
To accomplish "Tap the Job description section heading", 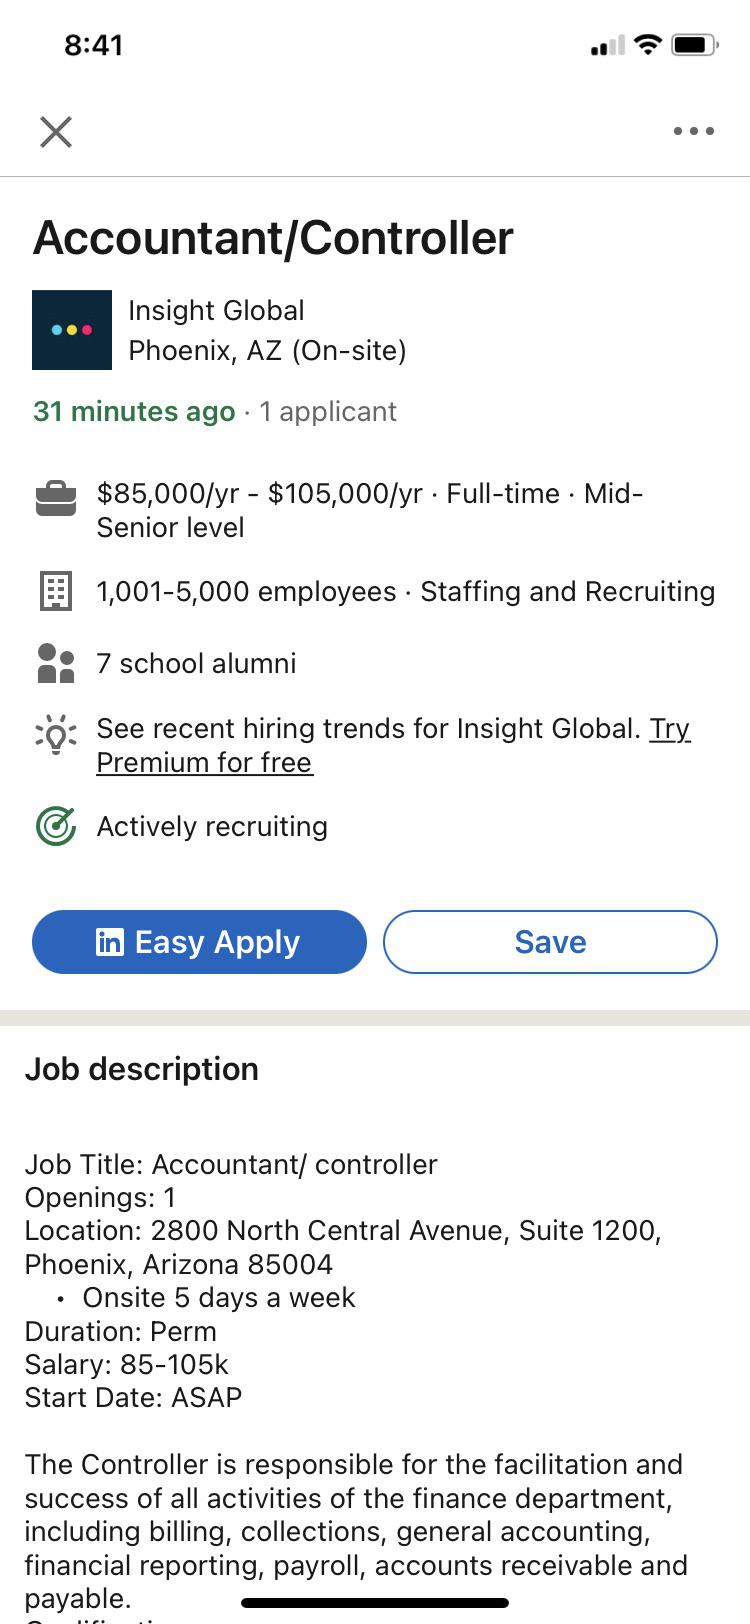I will (142, 1069).
